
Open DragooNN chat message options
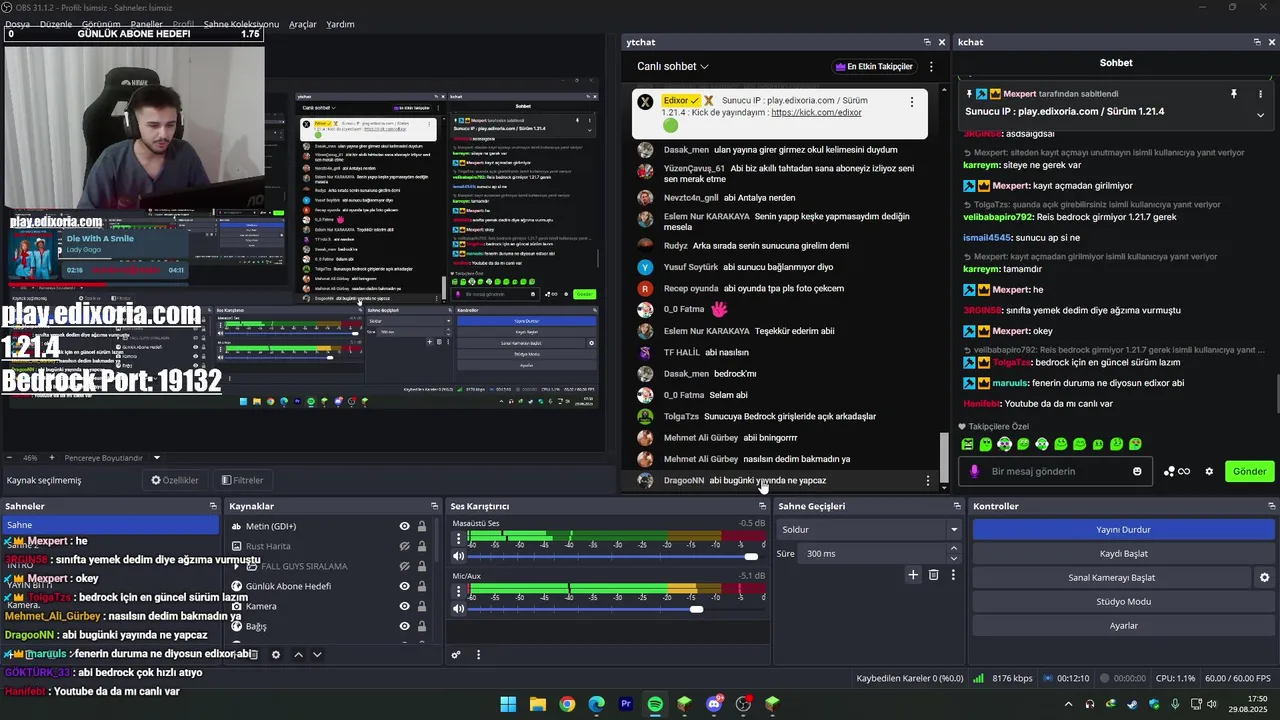pos(928,481)
